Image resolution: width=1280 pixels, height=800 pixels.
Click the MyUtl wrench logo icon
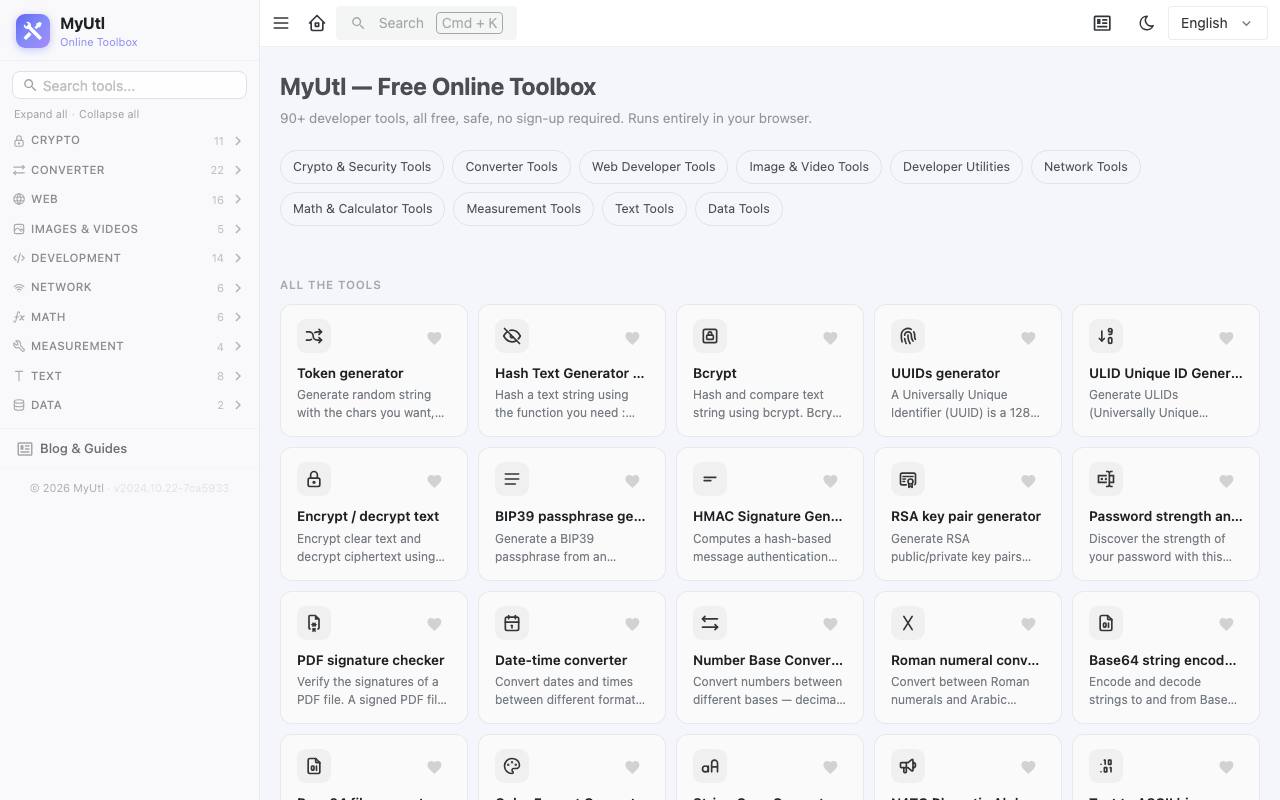[x=33, y=31]
